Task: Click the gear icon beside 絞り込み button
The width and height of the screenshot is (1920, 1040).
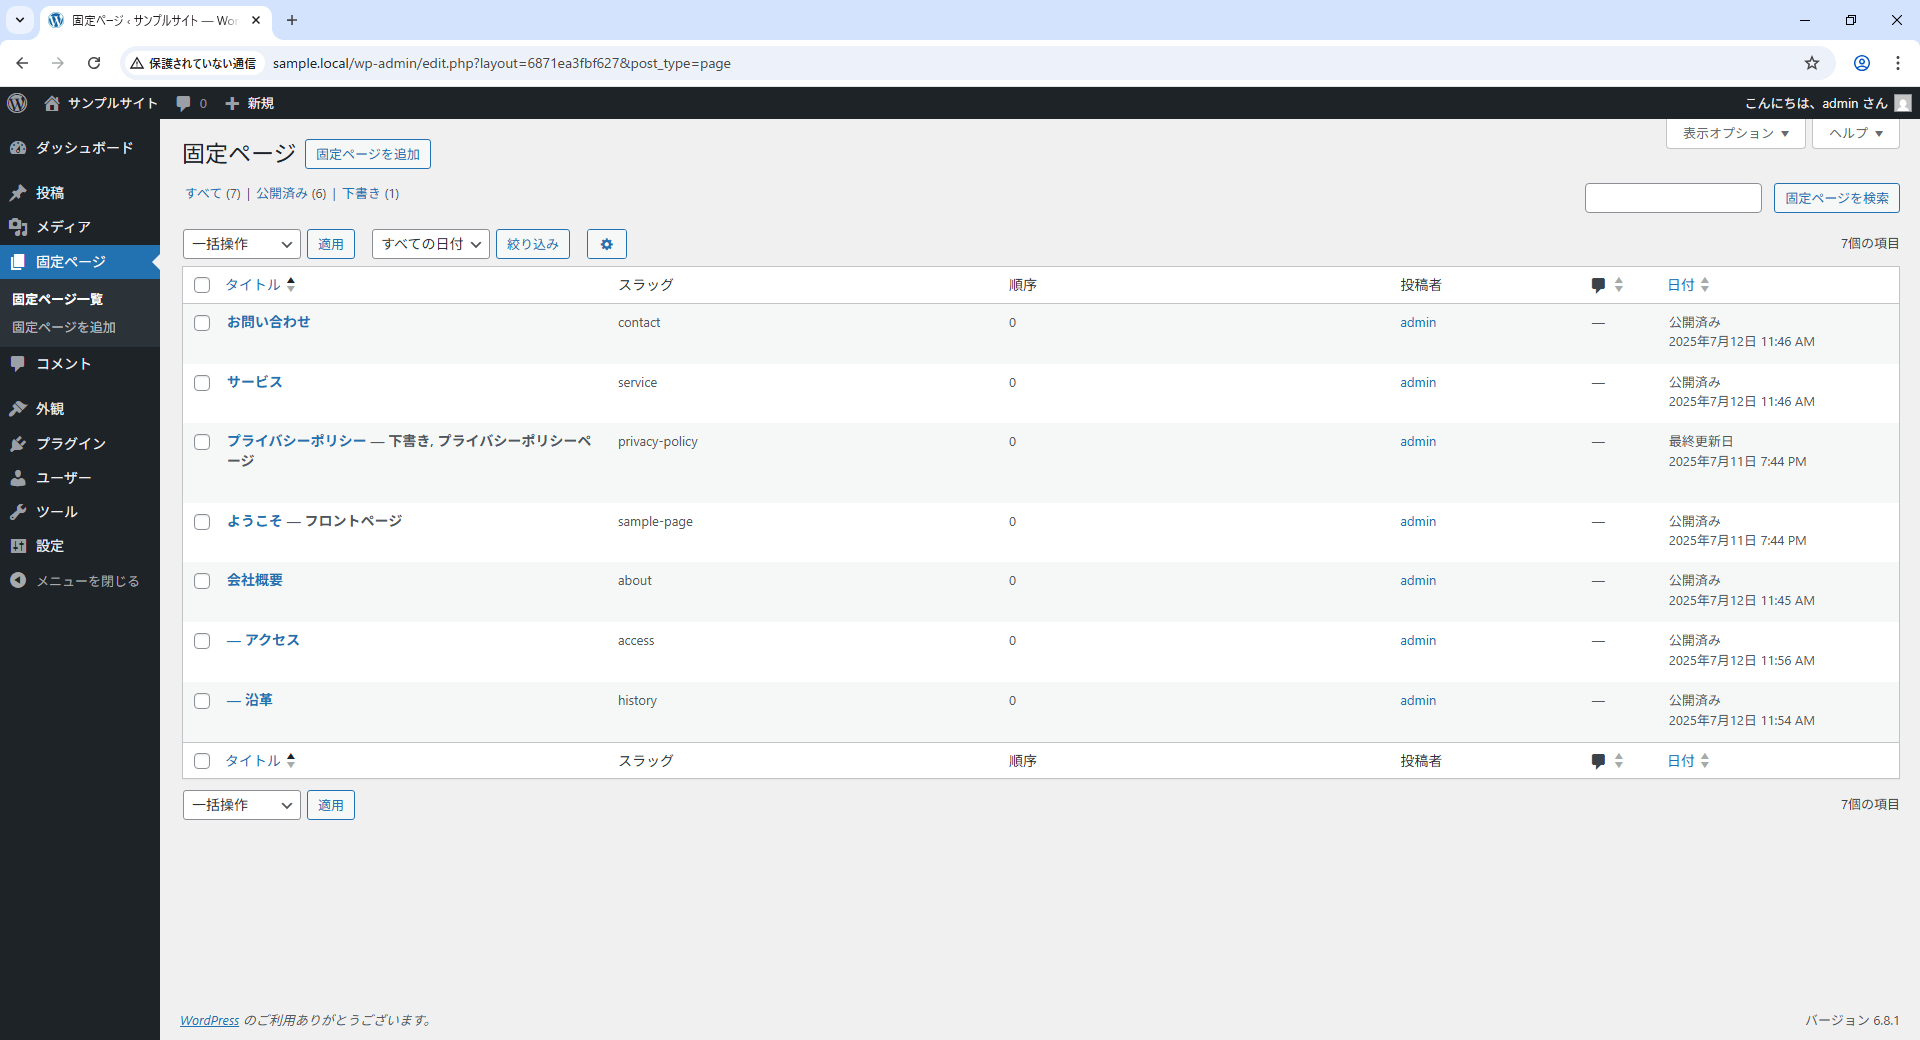Action: [606, 244]
